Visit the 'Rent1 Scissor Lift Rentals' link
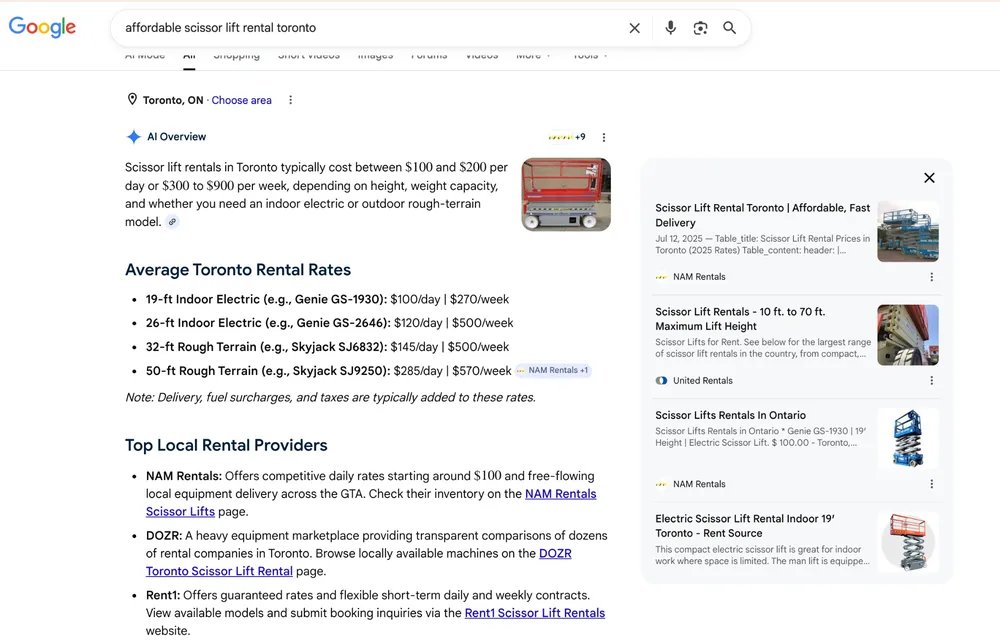Image resolution: width=1000 pixels, height=643 pixels. [x=534, y=613]
